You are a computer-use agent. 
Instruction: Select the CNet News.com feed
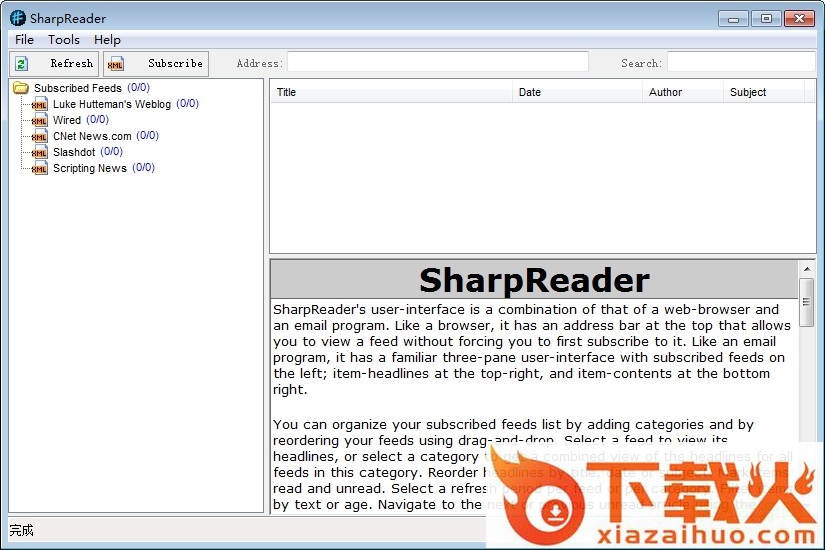92,136
